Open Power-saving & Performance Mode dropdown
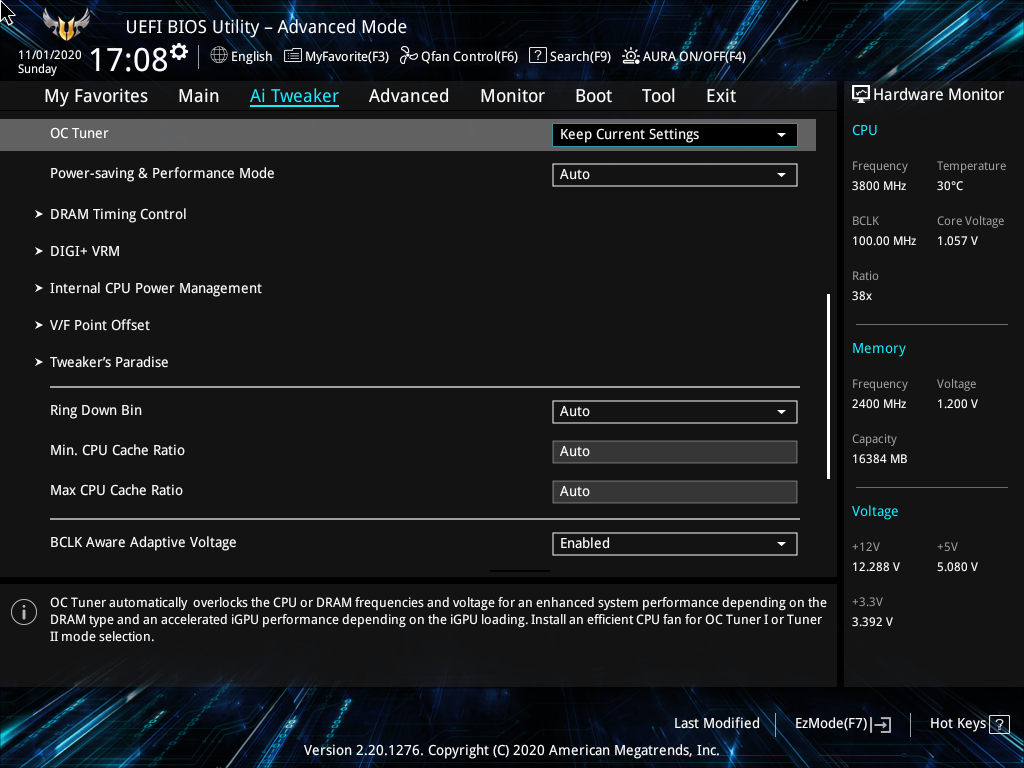 (675, 174)
